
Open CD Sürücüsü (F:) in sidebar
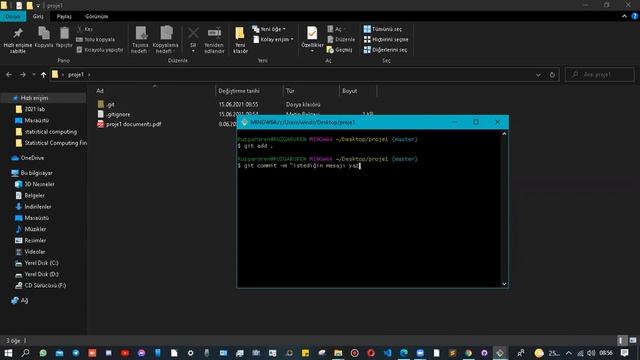coord(45,285)
